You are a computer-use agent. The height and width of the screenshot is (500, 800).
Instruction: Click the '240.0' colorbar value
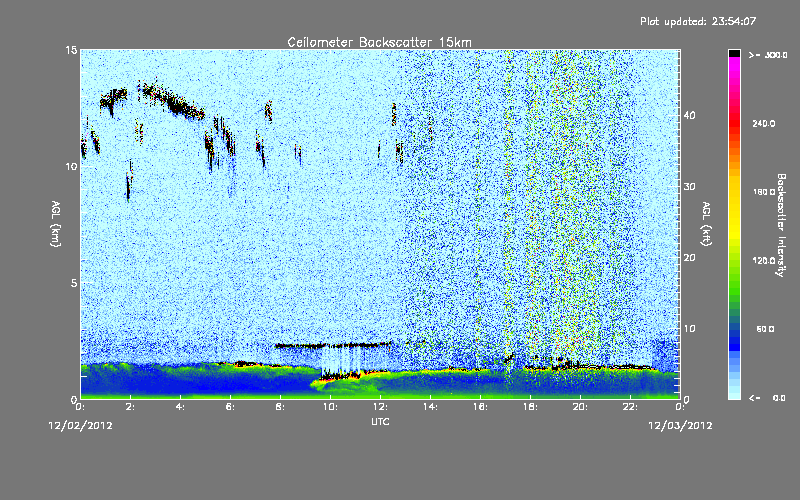764,123
